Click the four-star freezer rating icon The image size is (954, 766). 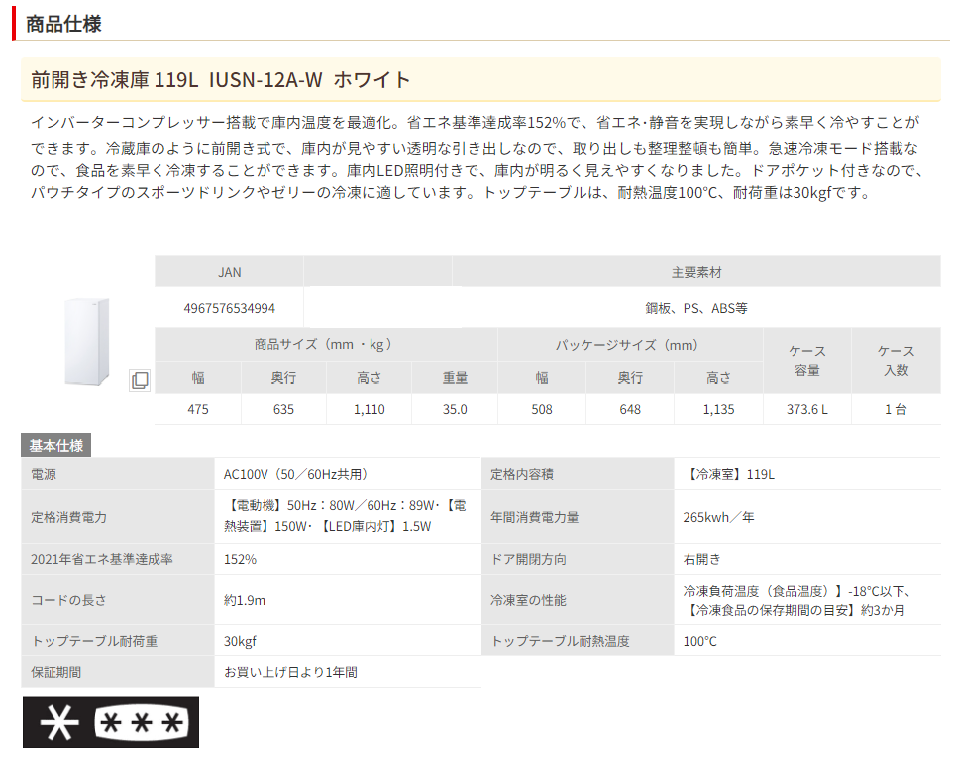[110, 722]
